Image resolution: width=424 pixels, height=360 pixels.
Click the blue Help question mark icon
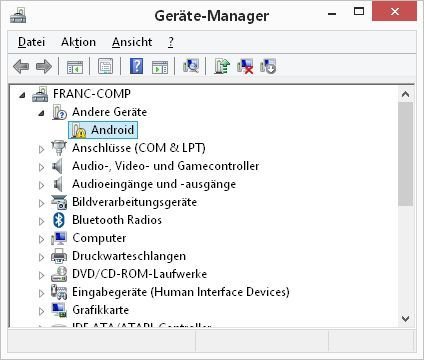(x=136, y=66)
